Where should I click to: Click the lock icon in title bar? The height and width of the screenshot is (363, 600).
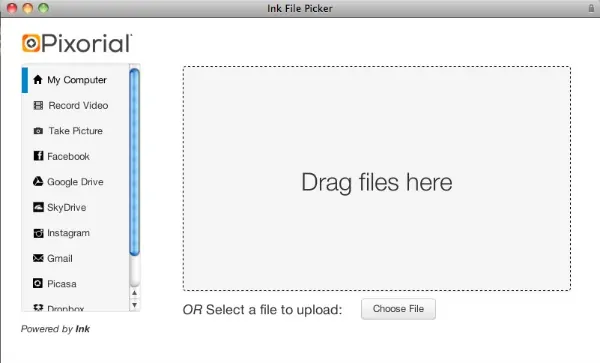point(591,8)
